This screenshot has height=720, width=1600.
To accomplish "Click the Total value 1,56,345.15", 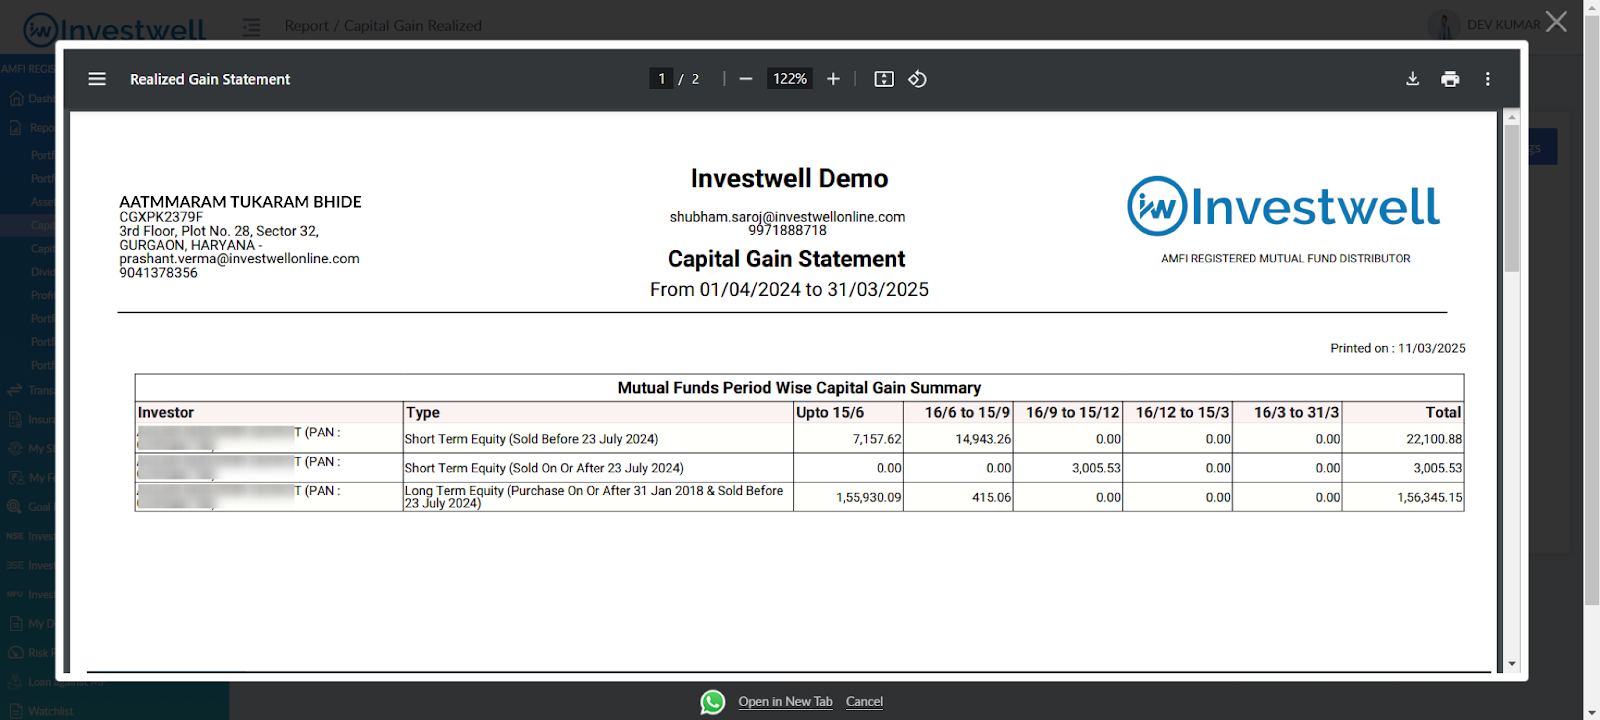I will [x=1429, y=497].
